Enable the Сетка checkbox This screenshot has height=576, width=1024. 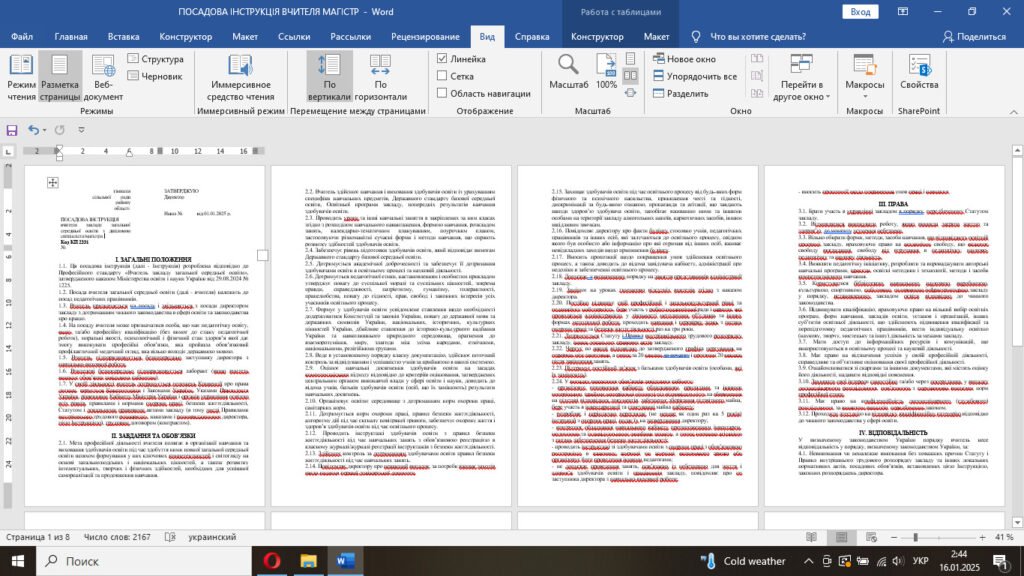tap(442, 76)
